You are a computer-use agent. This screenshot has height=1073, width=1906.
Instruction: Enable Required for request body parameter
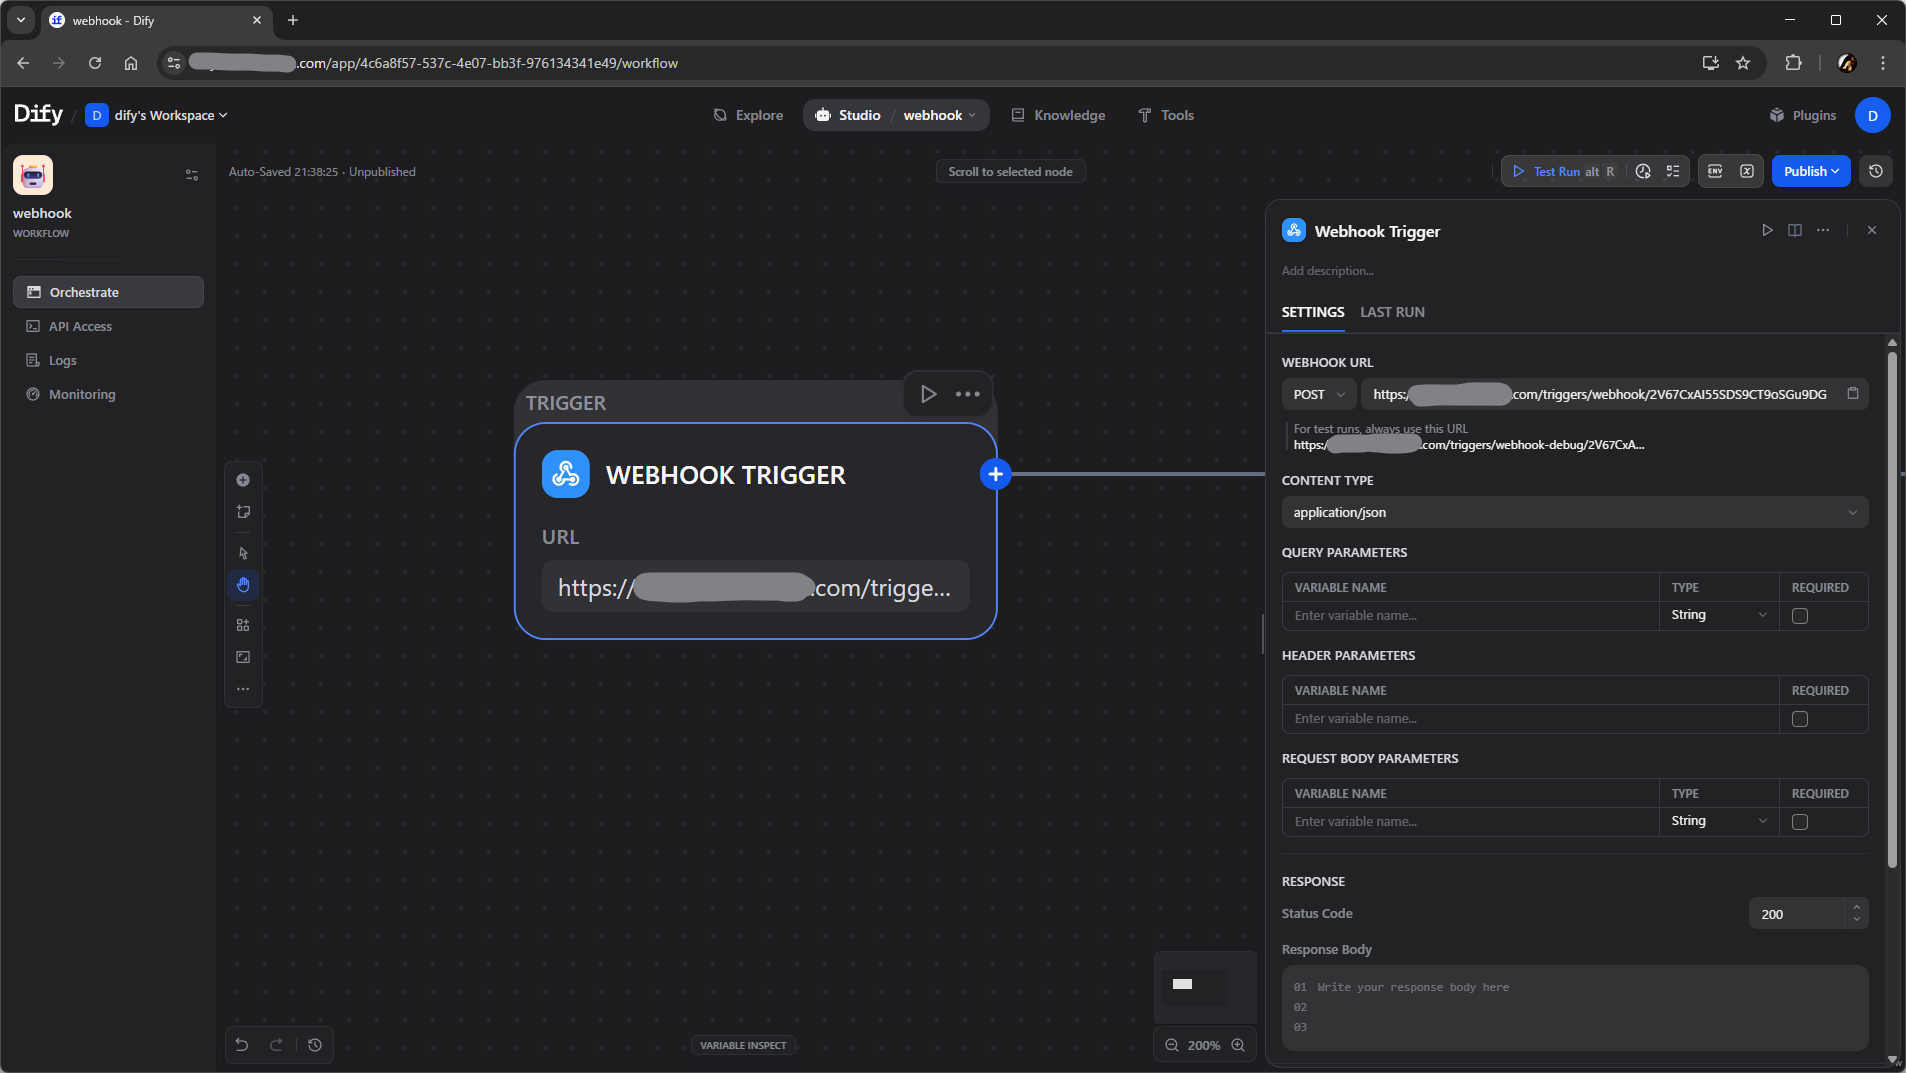tap(1800, 822)
